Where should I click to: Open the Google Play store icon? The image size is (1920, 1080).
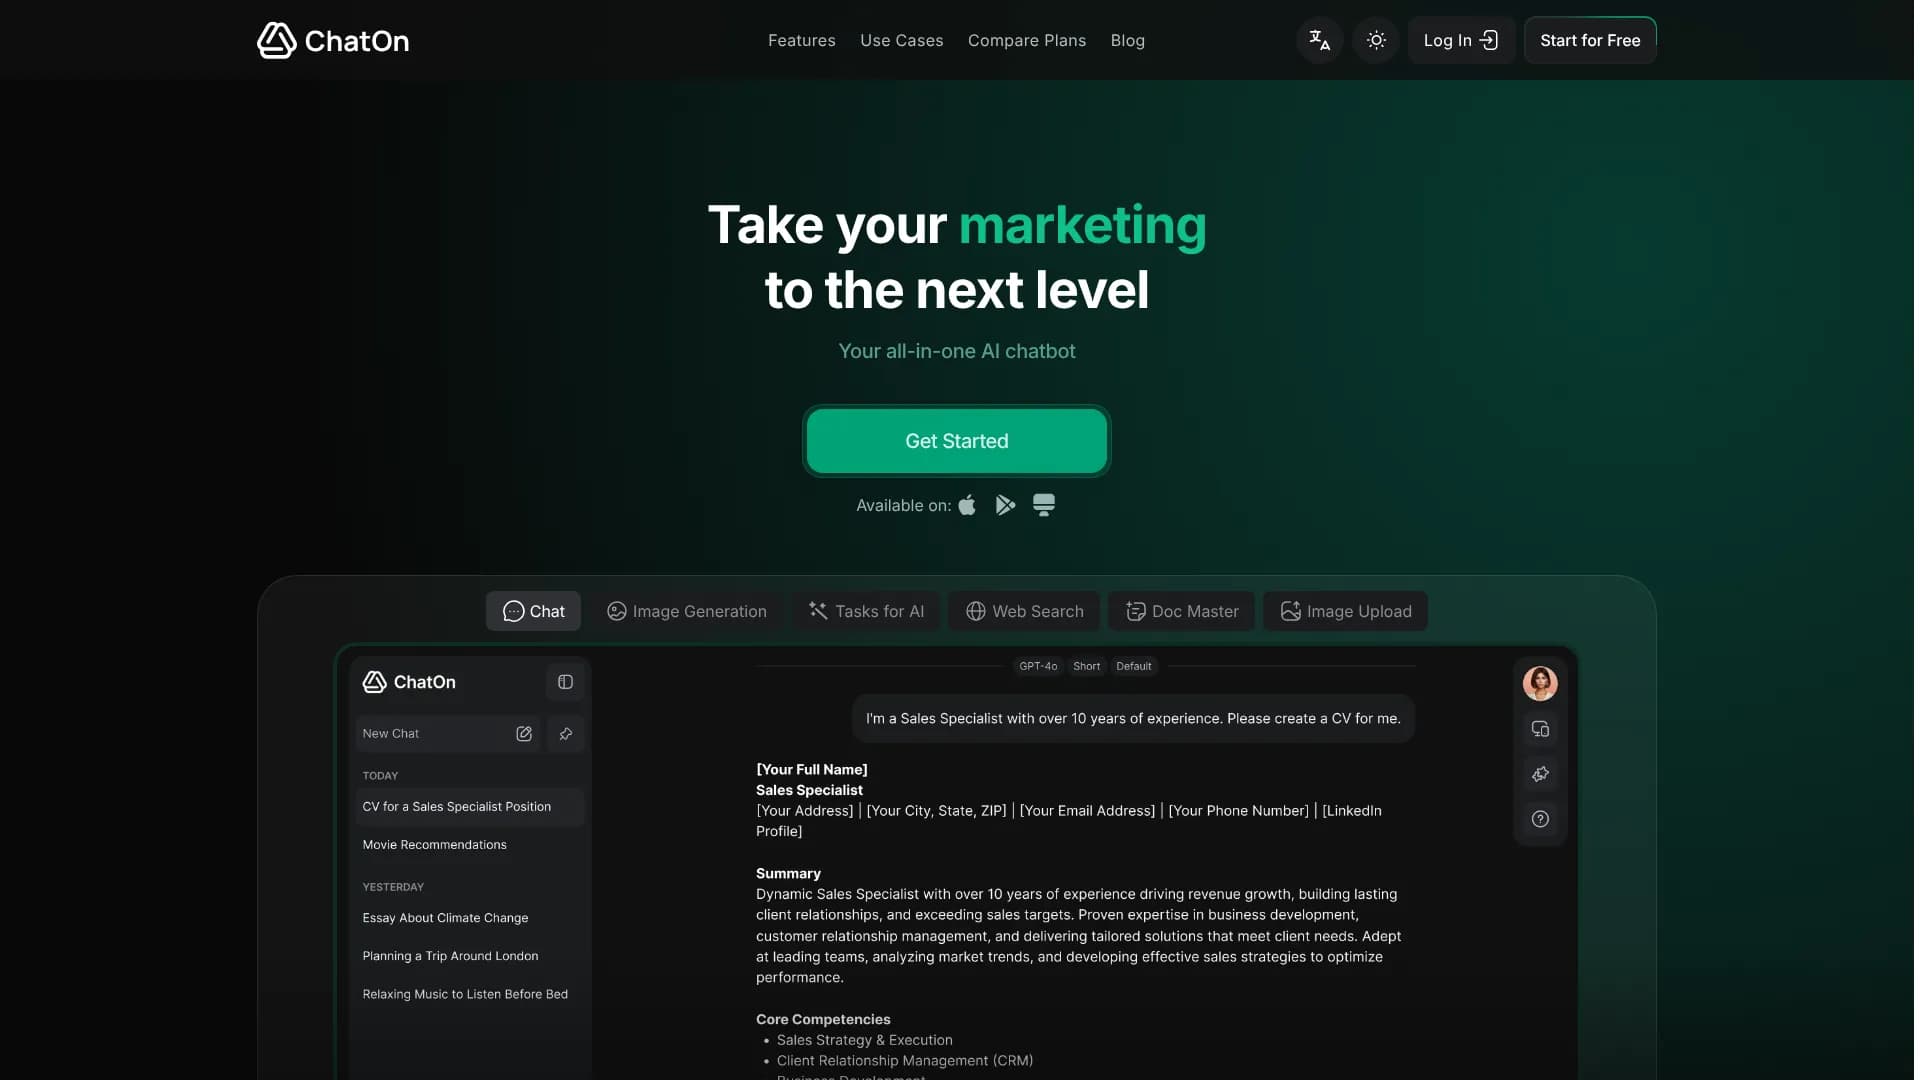tap(1005, 505)
